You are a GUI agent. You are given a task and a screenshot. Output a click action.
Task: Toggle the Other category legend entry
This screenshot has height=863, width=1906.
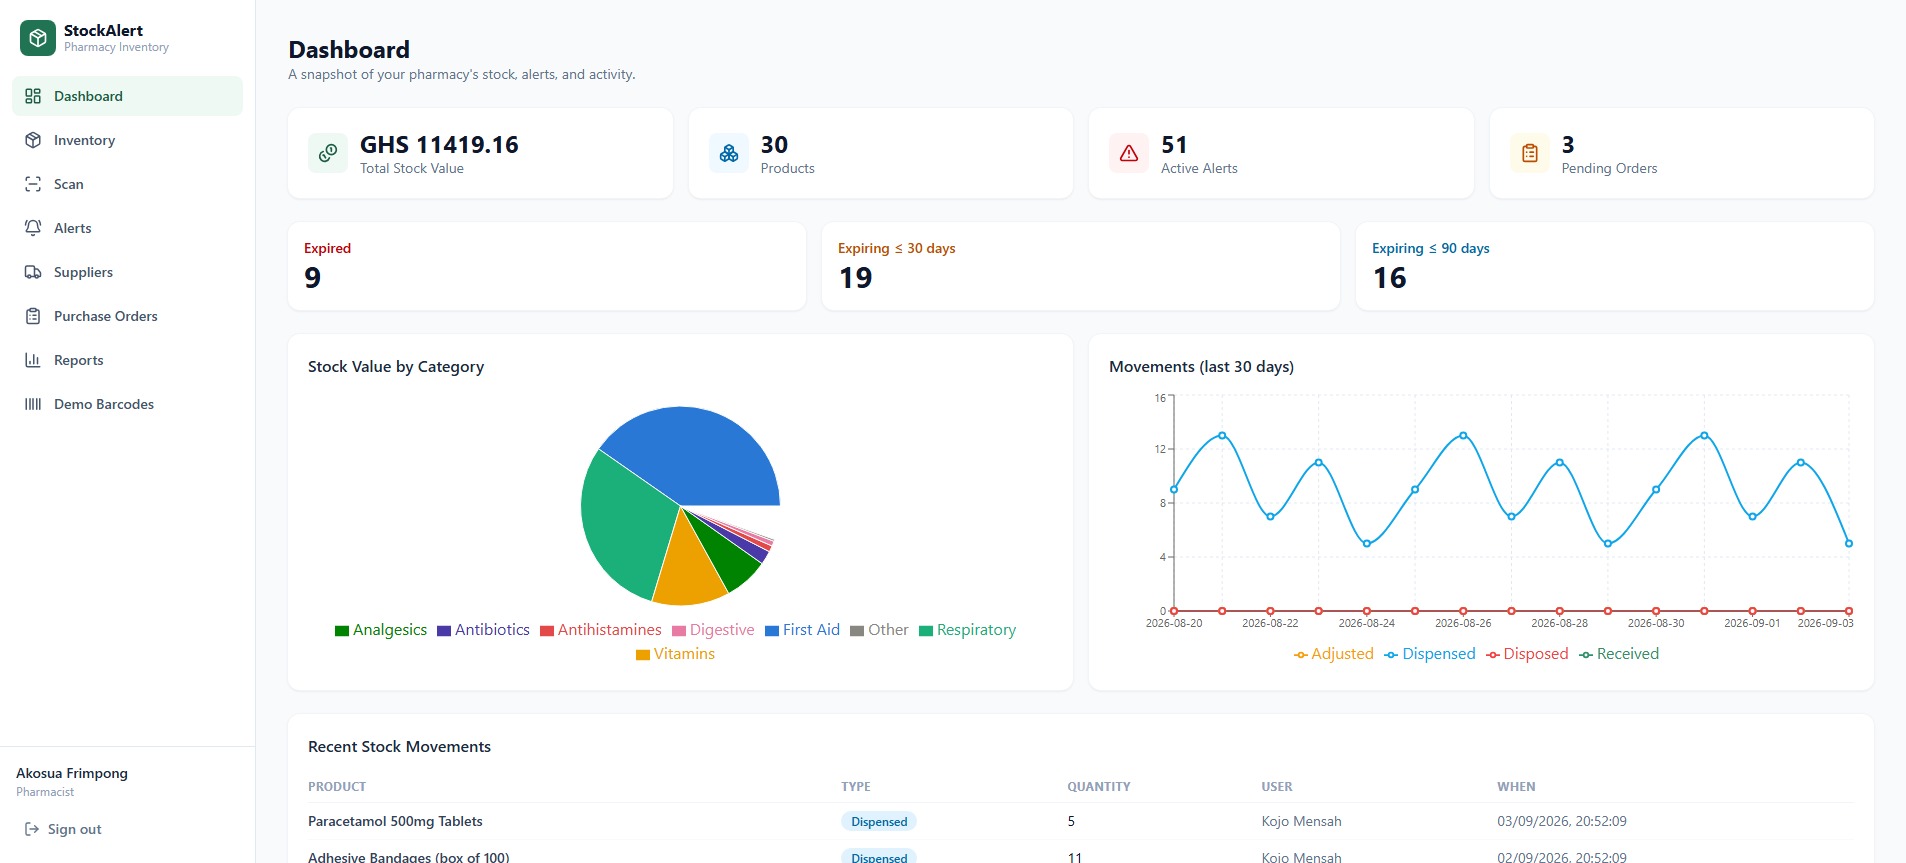click(x=879, y=630)
